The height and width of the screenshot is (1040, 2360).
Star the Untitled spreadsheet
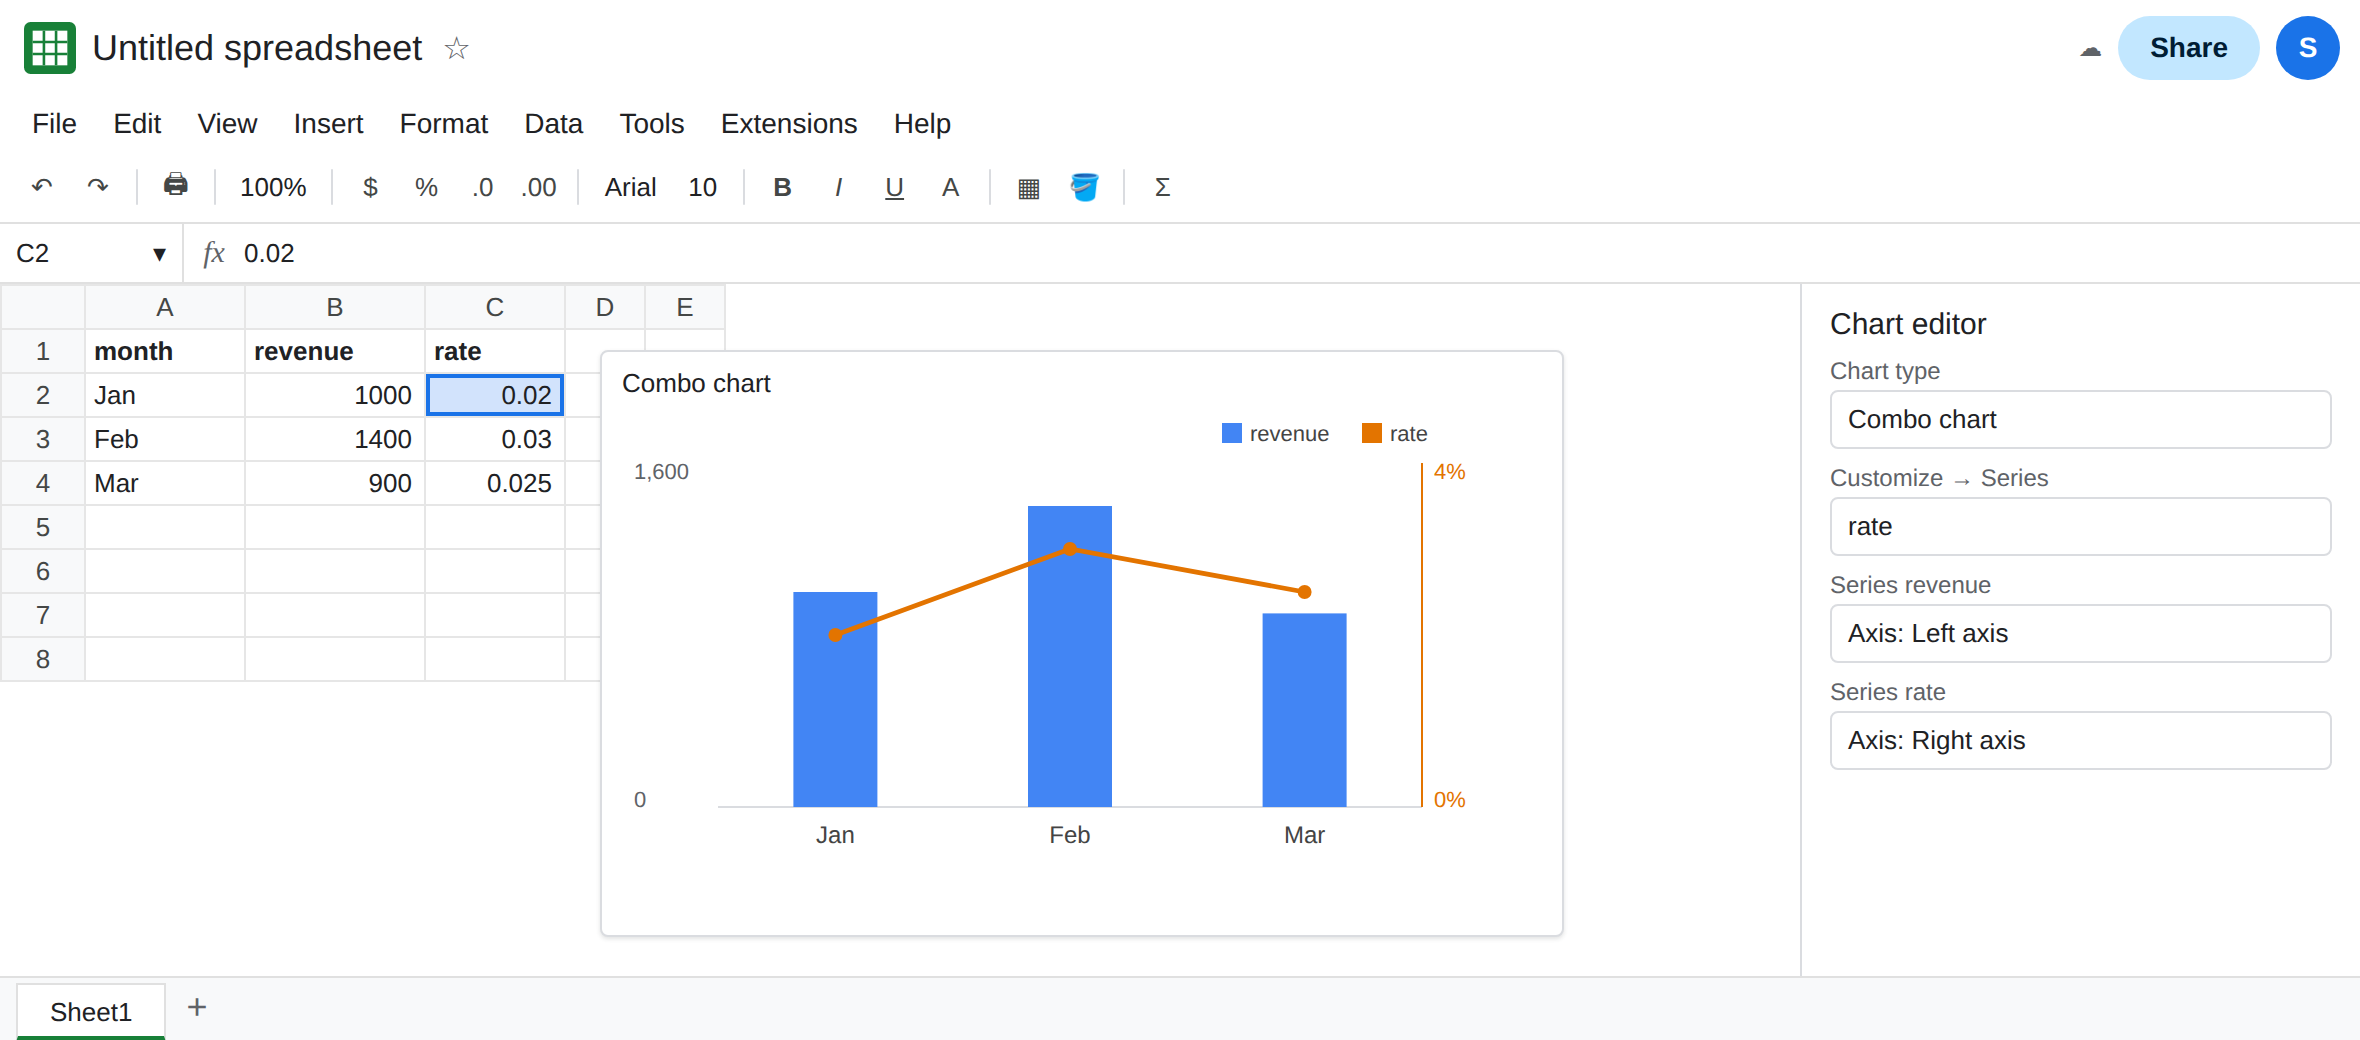(457, 48)
